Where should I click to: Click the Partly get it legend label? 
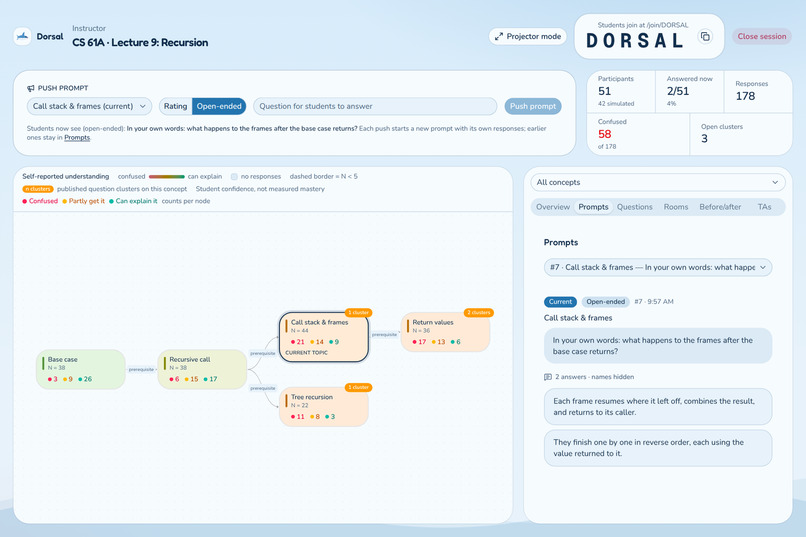click(86, 201)
